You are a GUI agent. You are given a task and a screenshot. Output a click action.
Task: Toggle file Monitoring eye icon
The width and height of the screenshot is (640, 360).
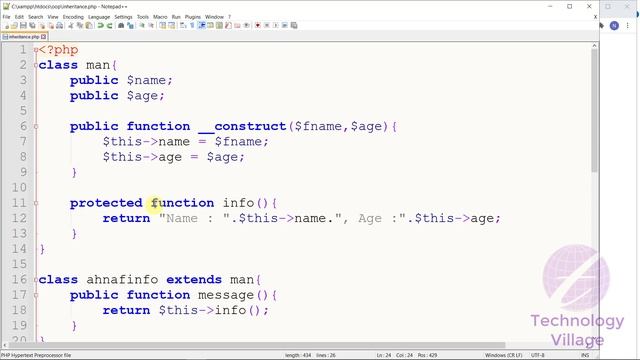(x=247, y=25)
